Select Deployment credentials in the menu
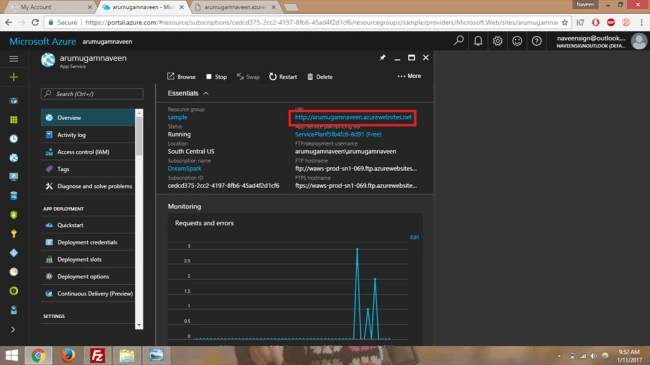 point(87,242)
